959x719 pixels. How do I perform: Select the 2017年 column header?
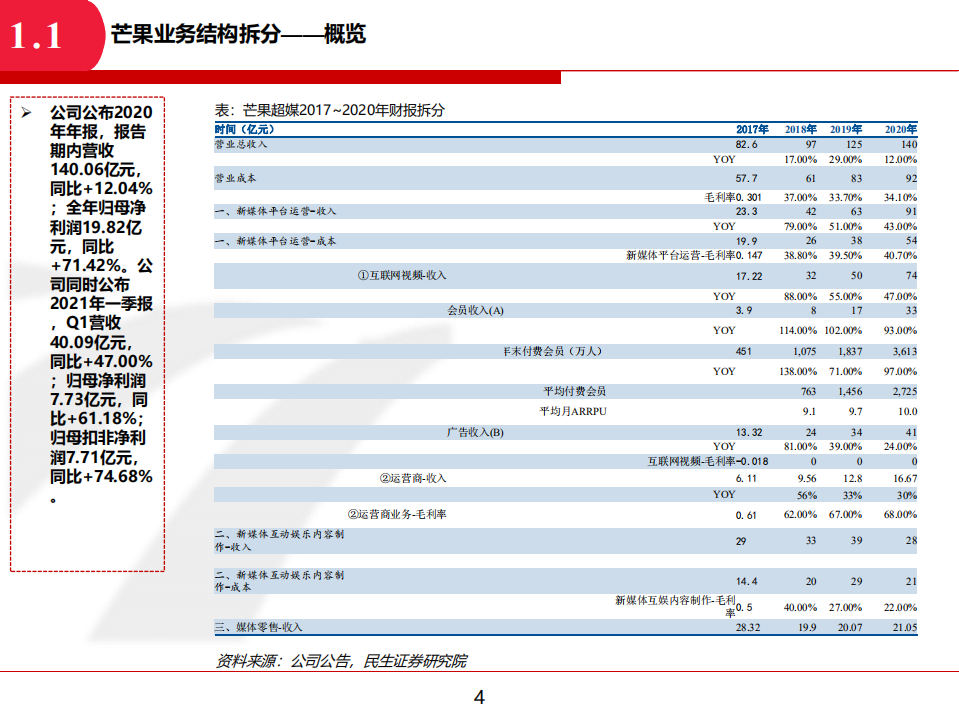750,129
